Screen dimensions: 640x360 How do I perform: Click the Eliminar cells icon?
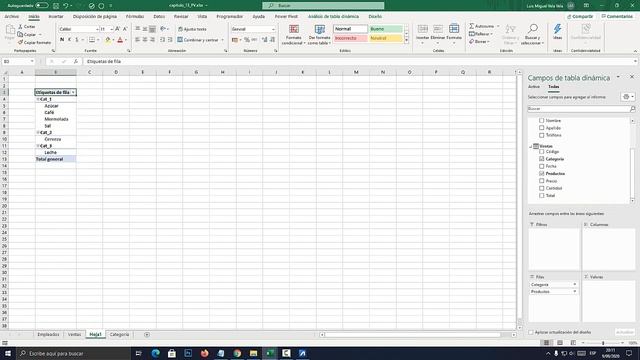[438, 29]
